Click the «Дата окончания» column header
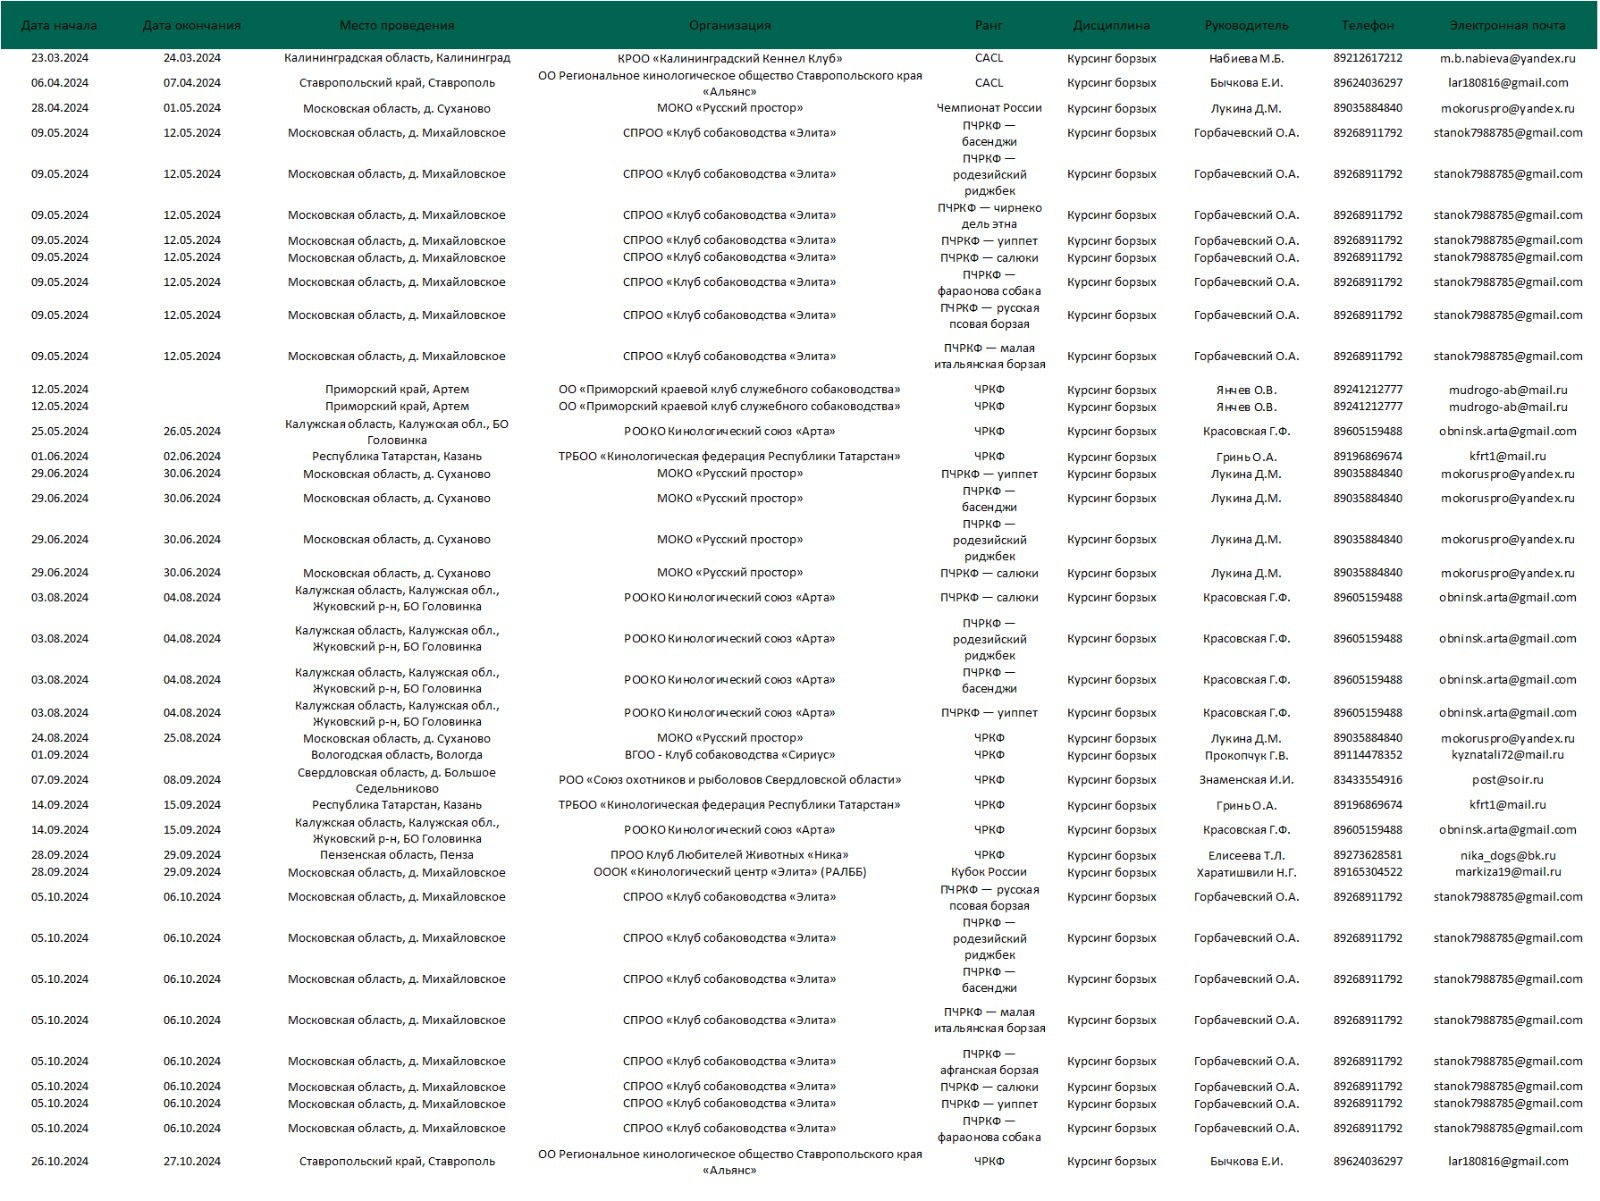1600x1201 pixels. click(192, 25)
